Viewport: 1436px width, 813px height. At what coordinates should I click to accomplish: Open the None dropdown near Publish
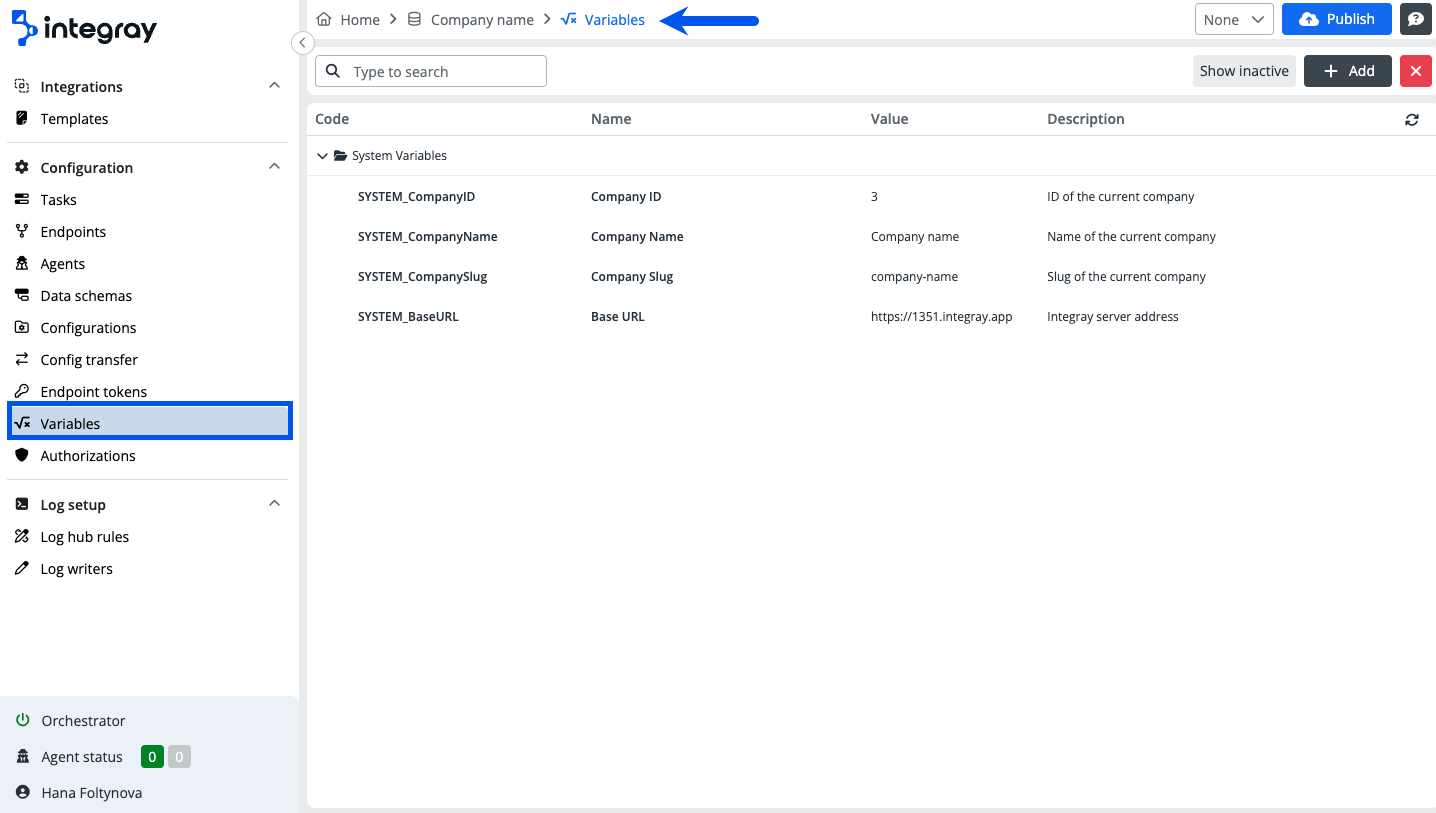pyautogui.click(x=1234, y=19)
